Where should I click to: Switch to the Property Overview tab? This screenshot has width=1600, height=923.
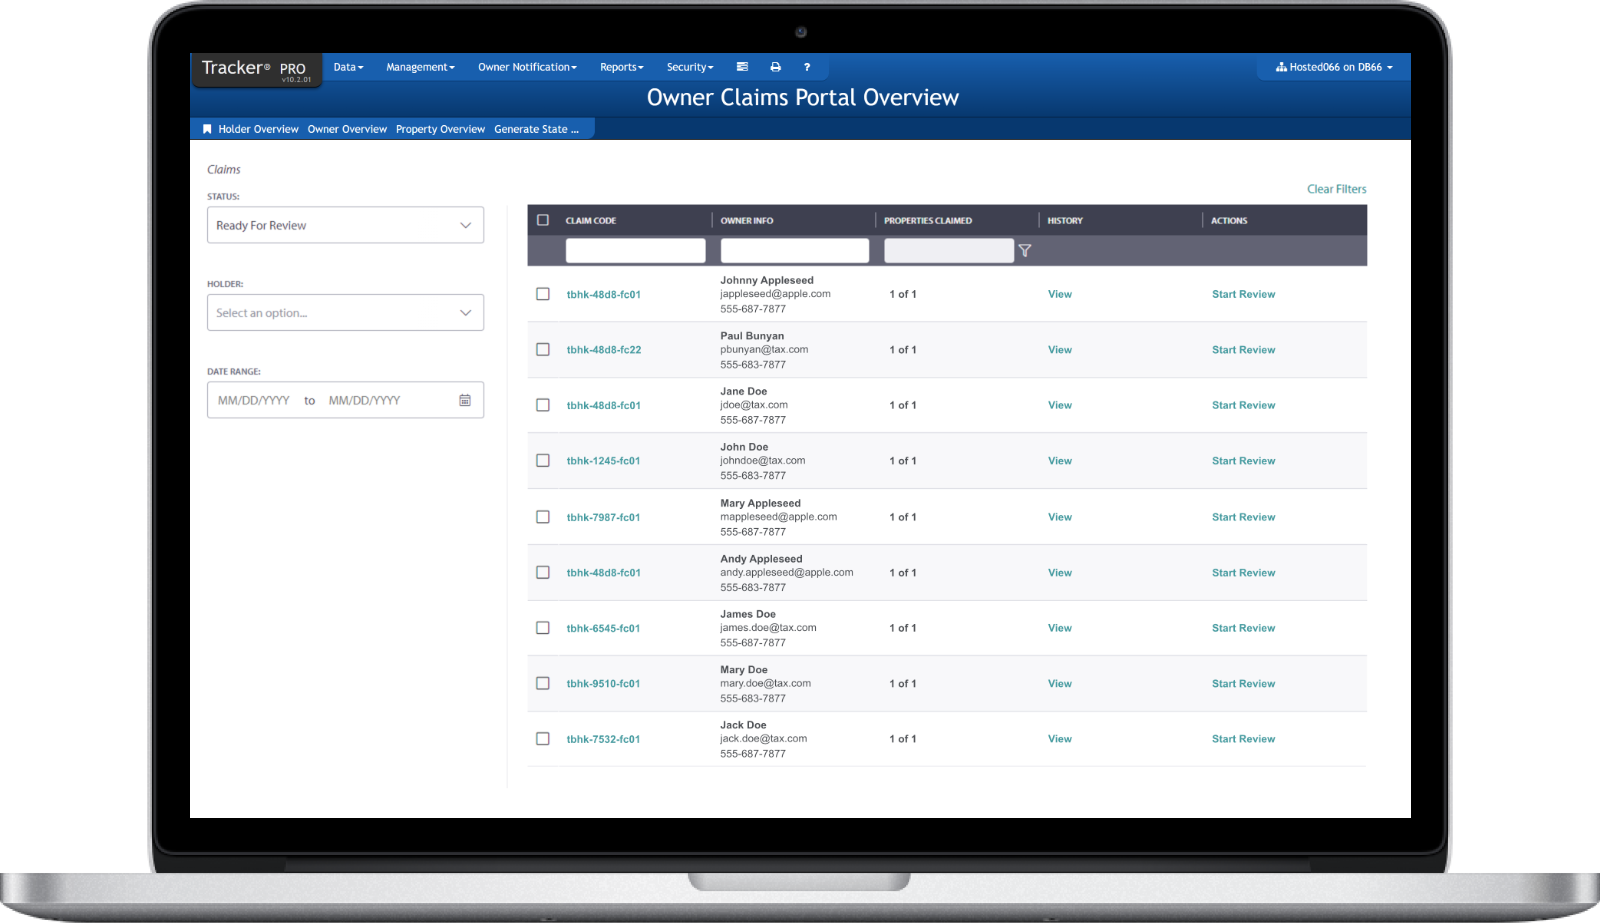(440, 128)
